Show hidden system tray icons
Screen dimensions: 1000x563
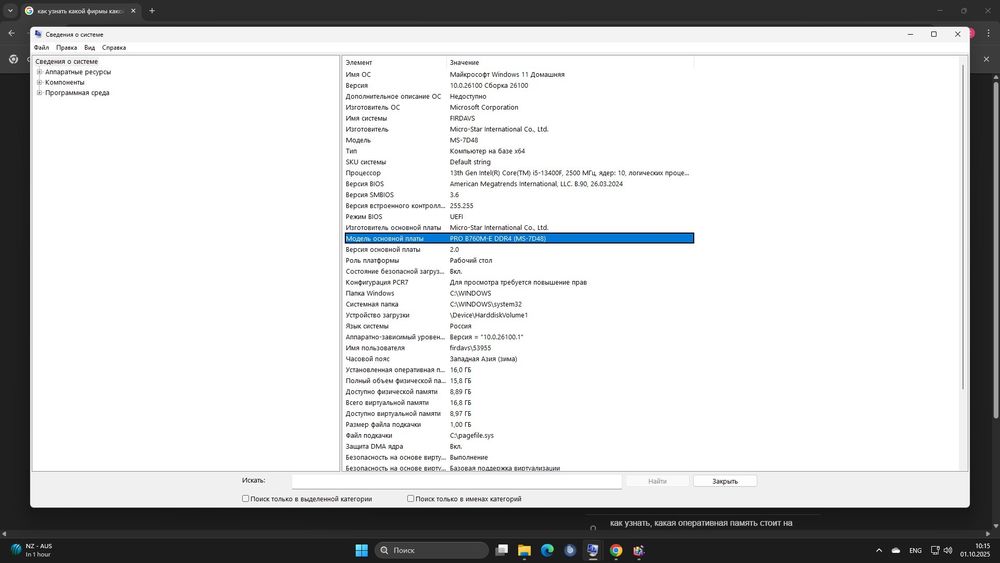pyautogui.click(x=879, y=550)
